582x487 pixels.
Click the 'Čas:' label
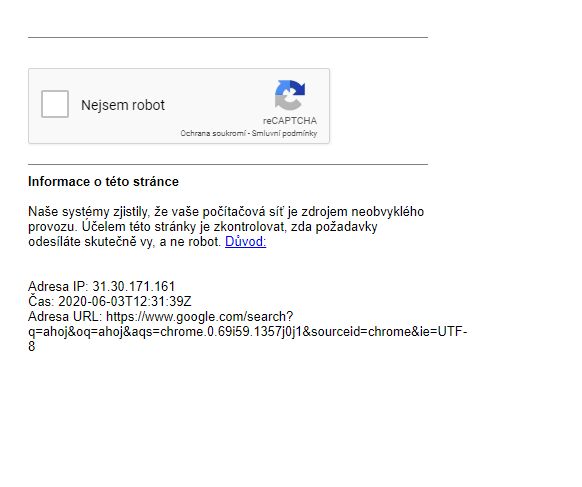(x=42, y=301)
